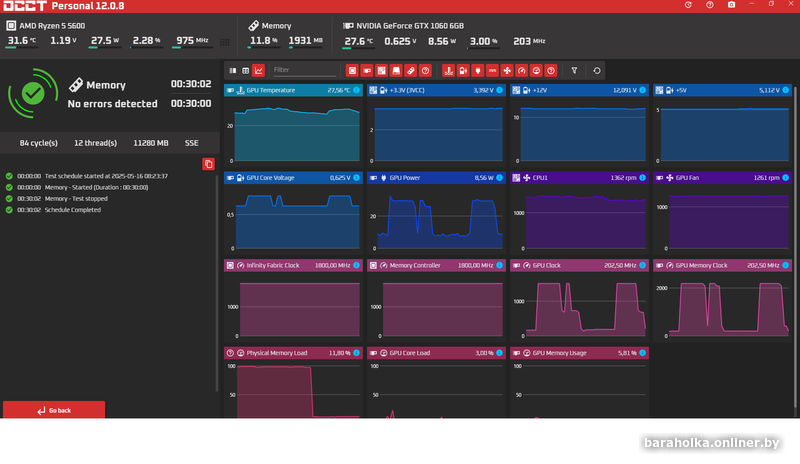Click the Go back button

[x=54, y=410]
